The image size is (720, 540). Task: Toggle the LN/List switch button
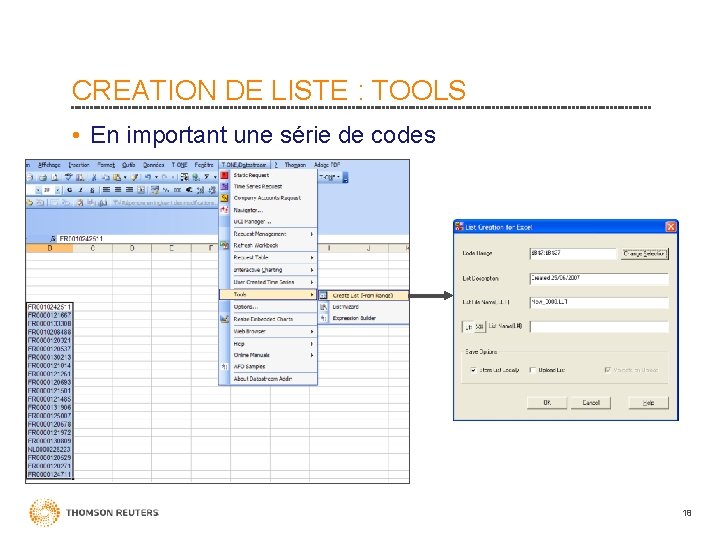click(473, 327)
